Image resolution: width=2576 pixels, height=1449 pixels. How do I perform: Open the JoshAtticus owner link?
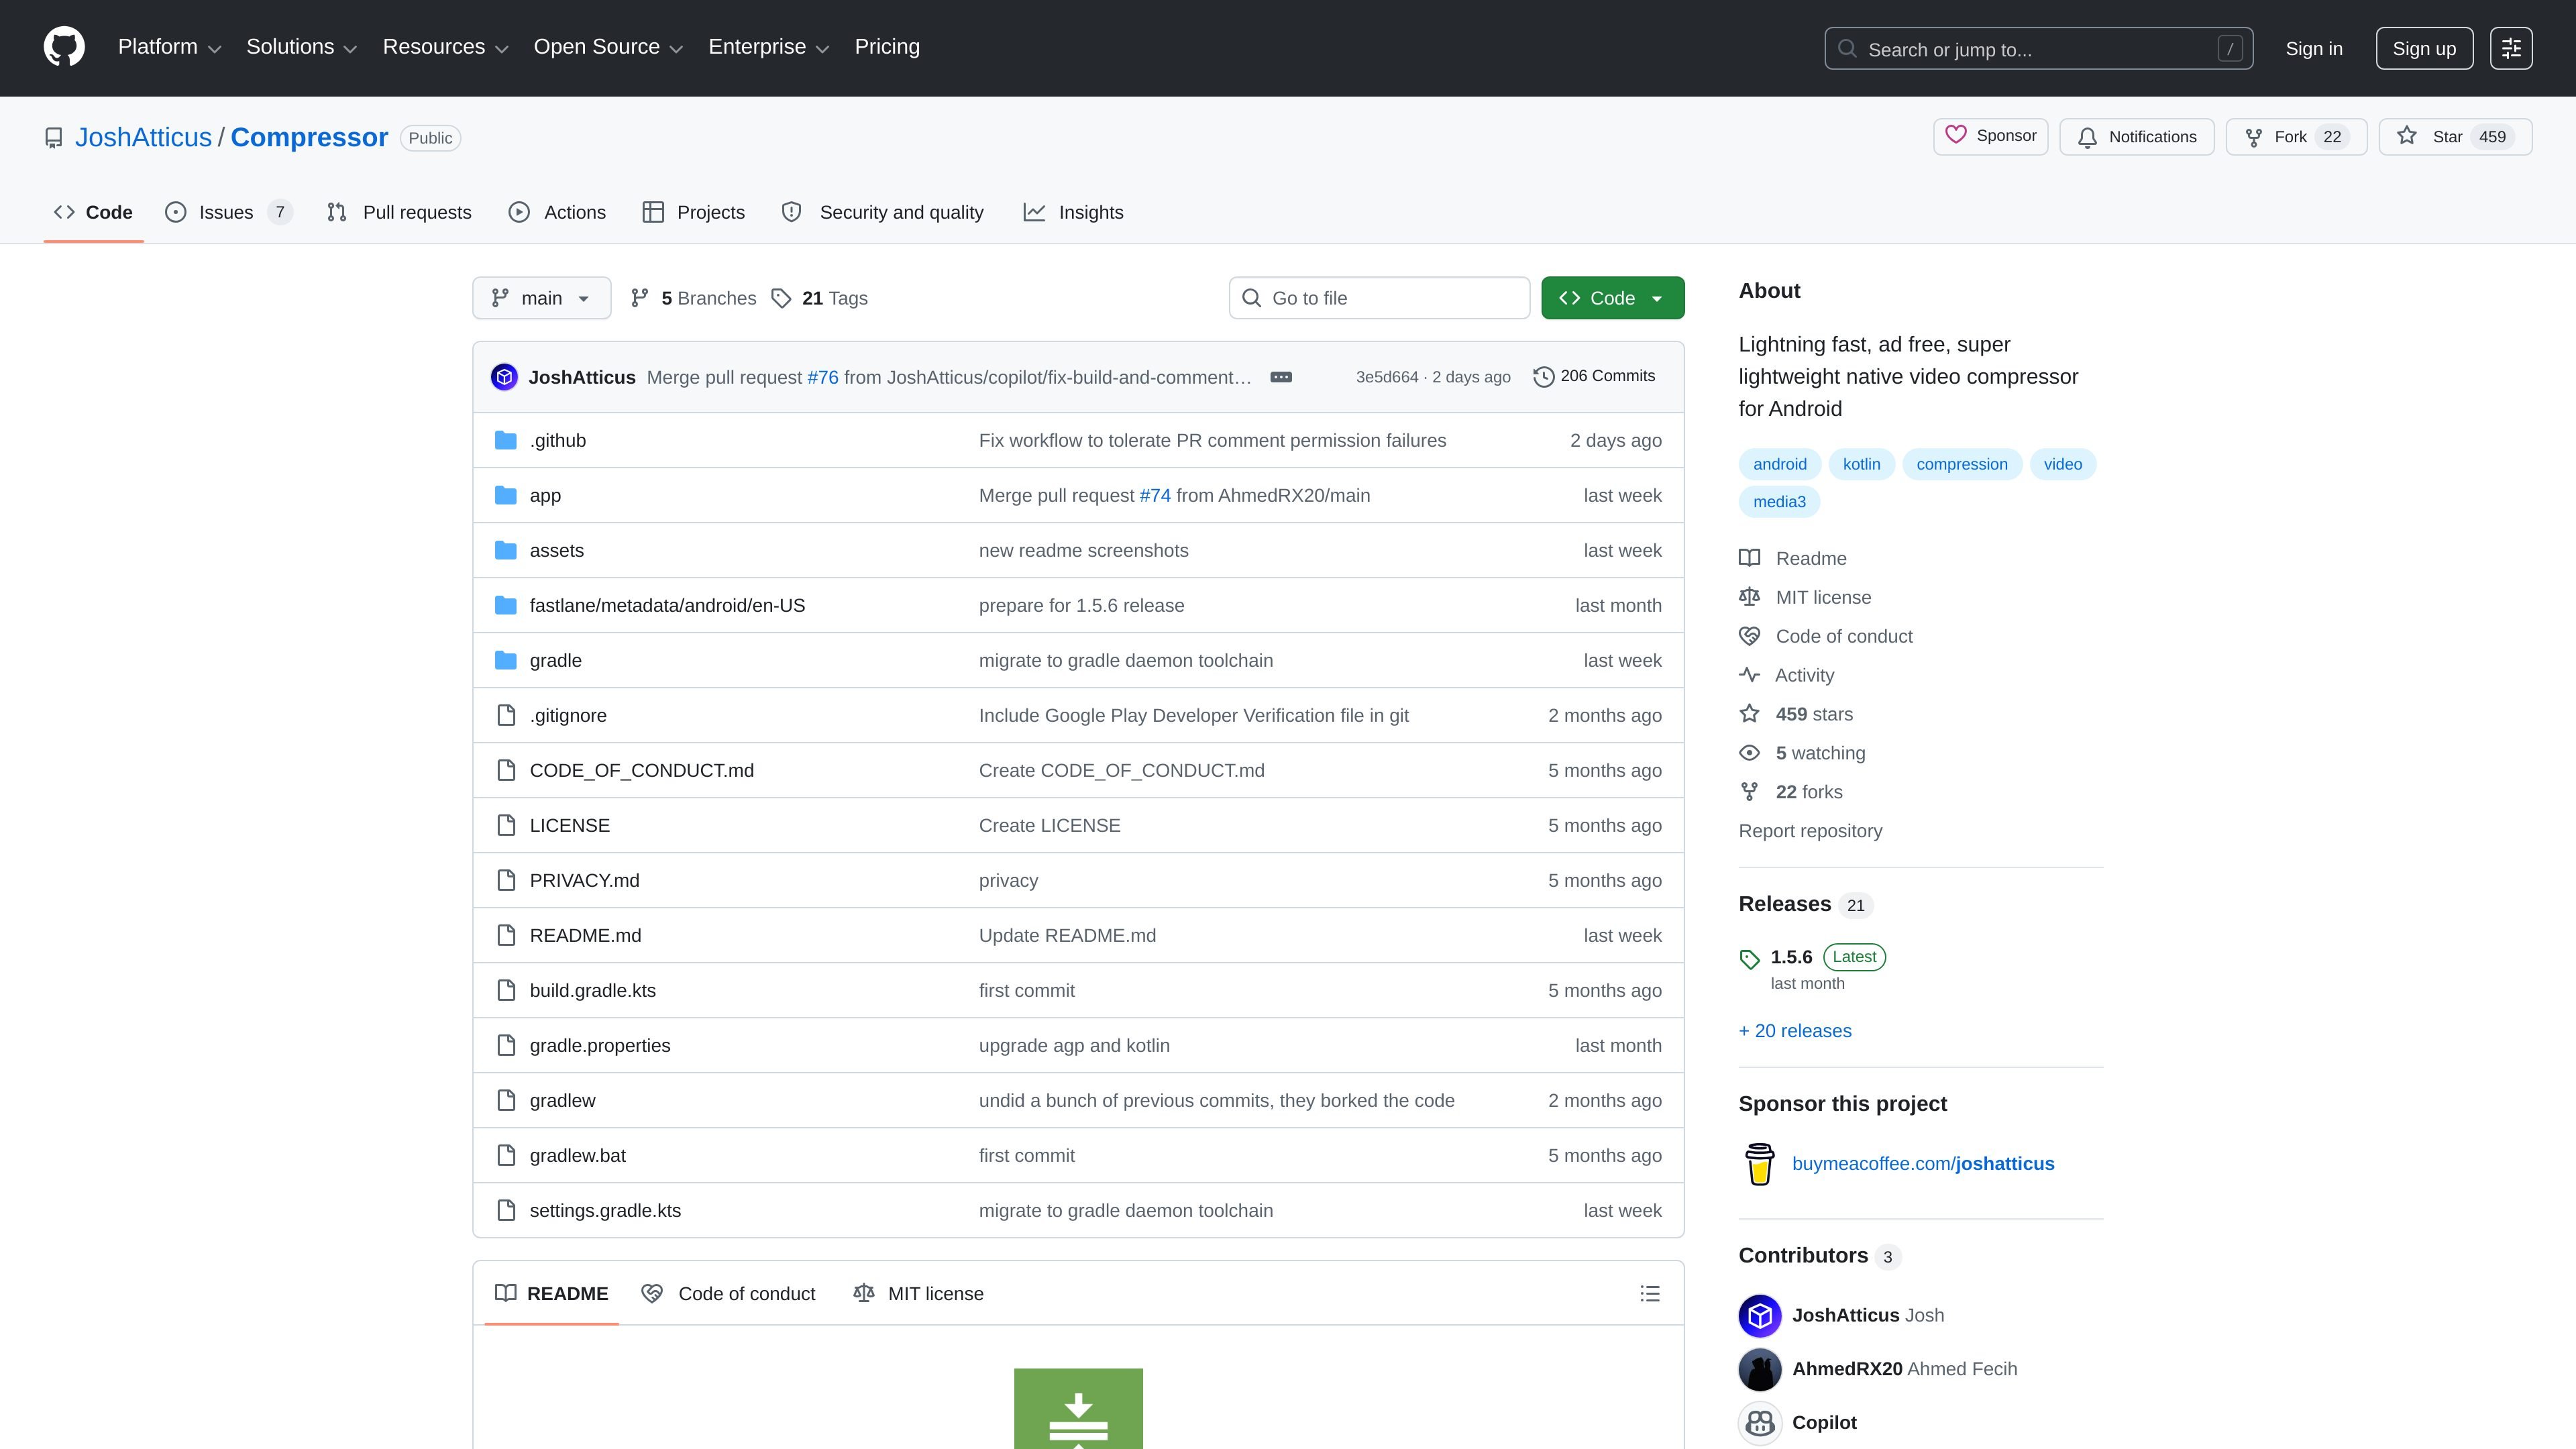coord(143,137)
